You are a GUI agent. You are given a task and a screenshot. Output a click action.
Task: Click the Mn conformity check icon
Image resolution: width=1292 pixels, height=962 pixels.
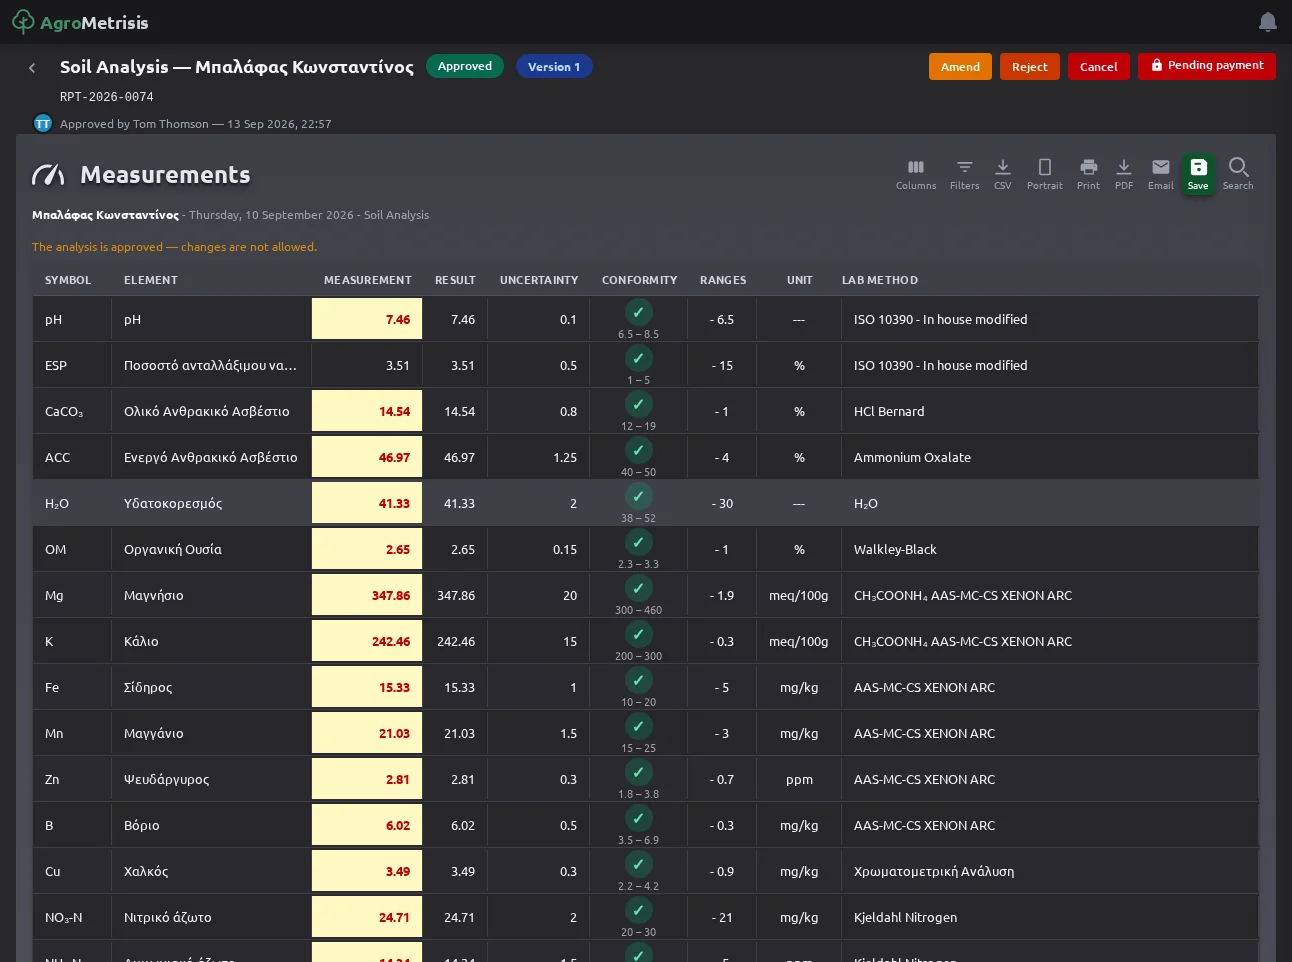638,726
